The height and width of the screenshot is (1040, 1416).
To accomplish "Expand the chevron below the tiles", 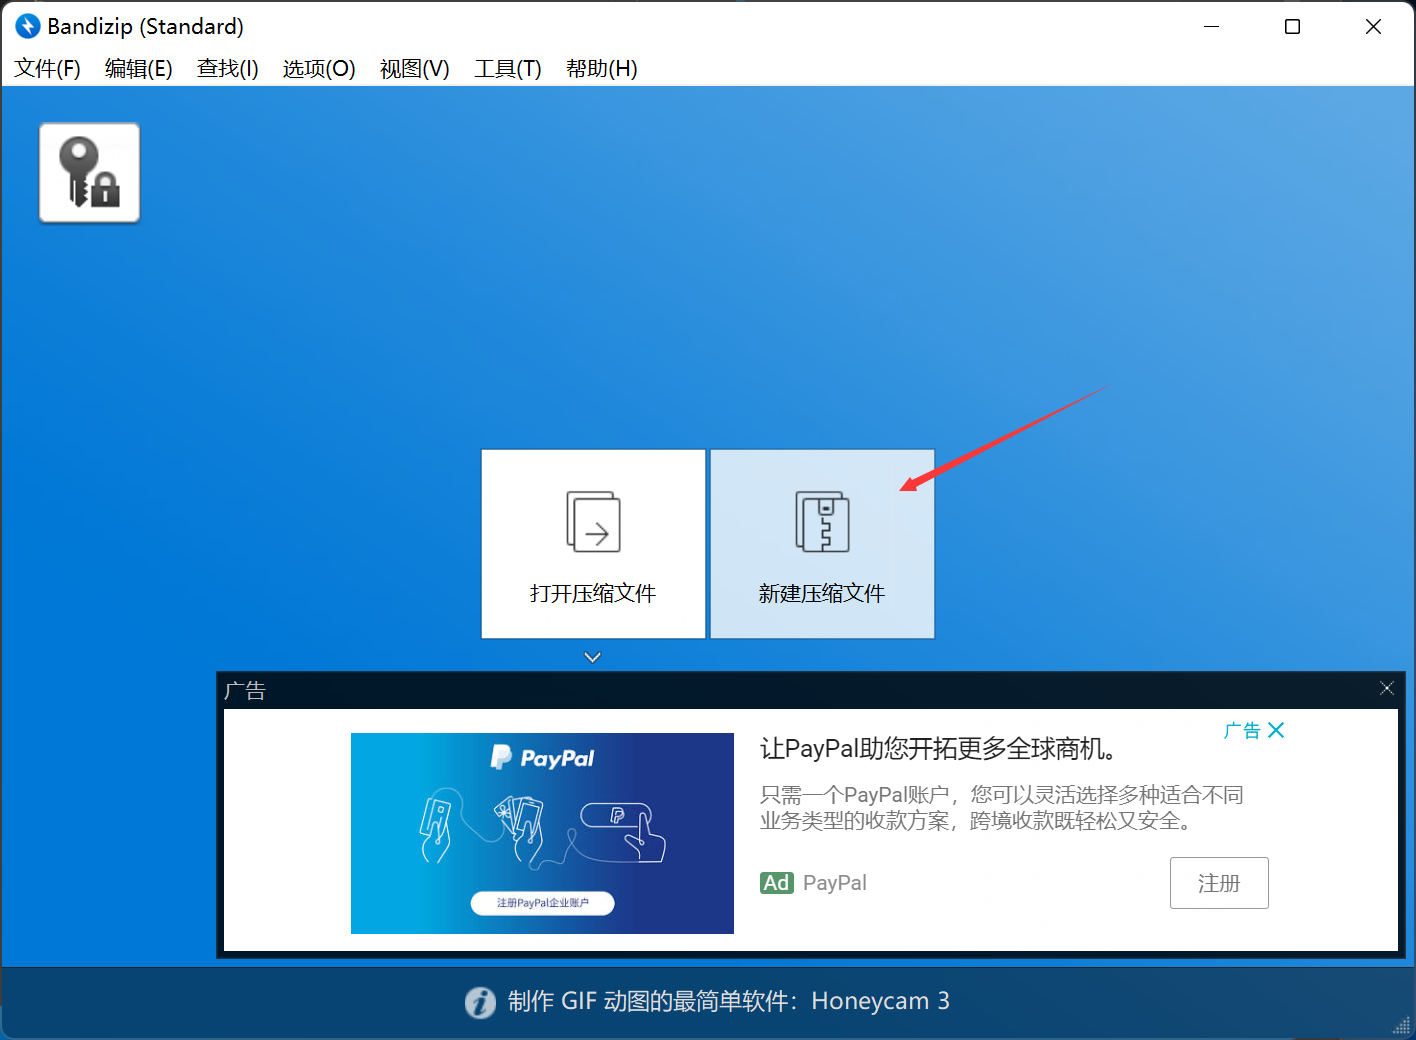I will [593, 657].
